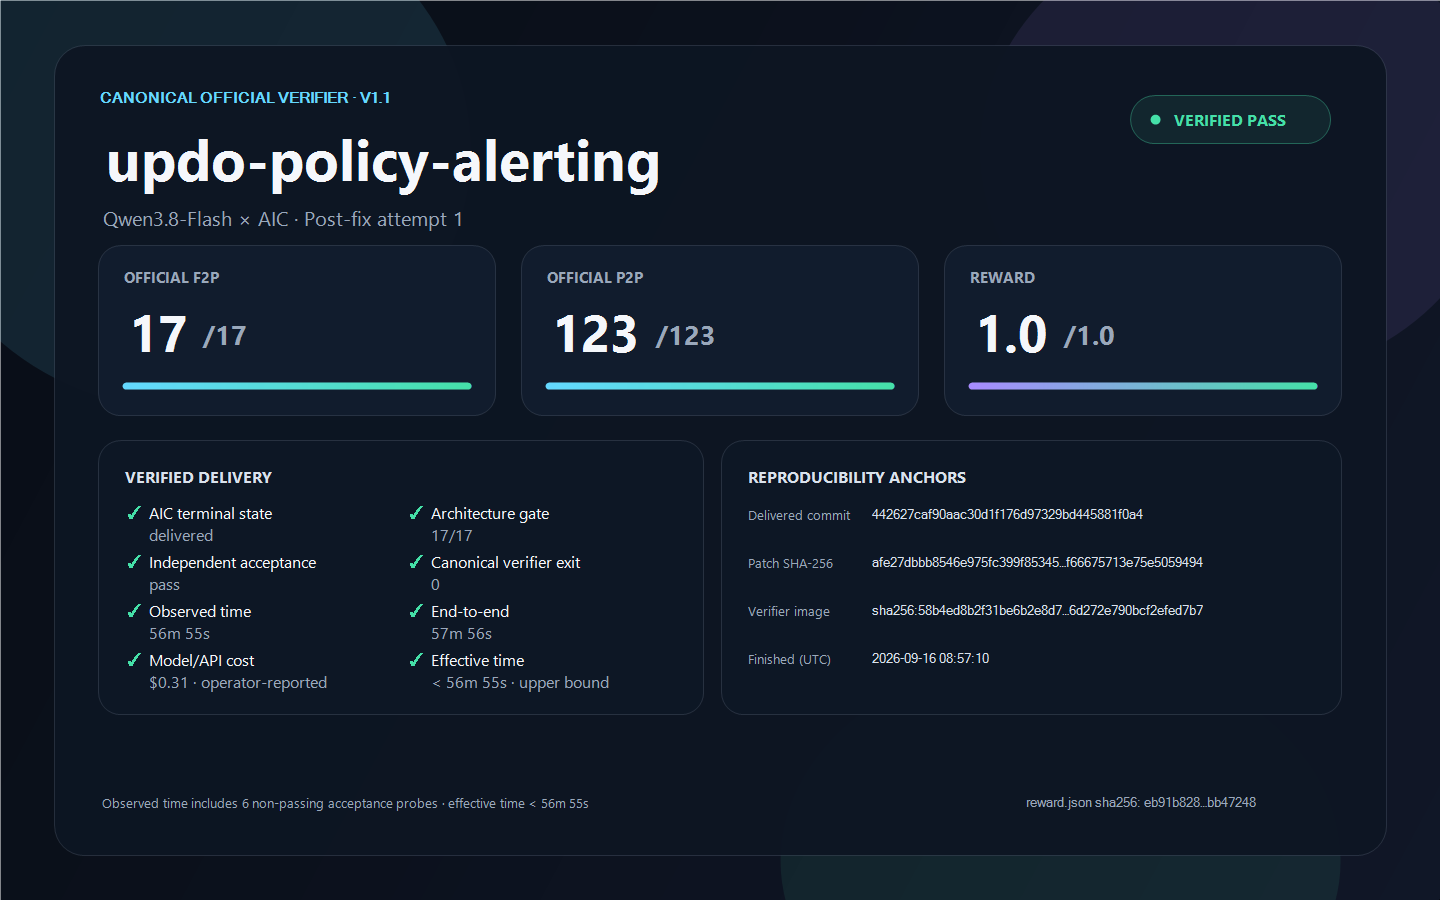1440x900 pixels.
Task: Click the 'OFFICIAL P2P' card label
Action: coord(595,278)
